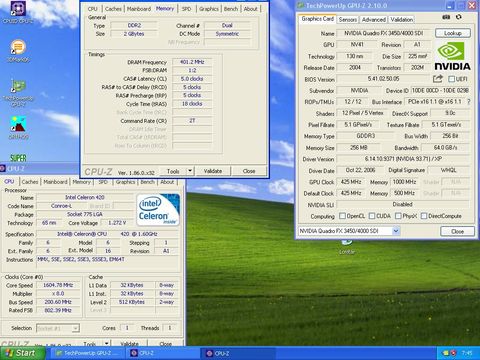
Task: Switch to the Advanced tab in GPU-Z
Action: click(374, 20)
